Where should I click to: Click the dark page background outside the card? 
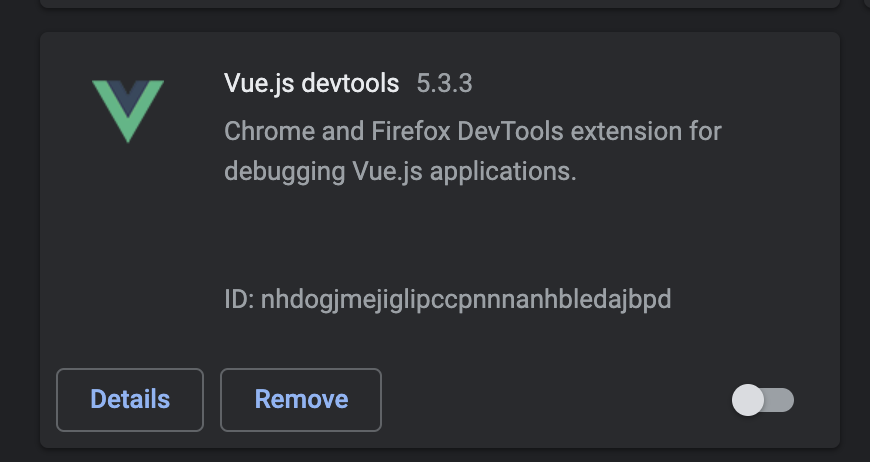[19, 233]
